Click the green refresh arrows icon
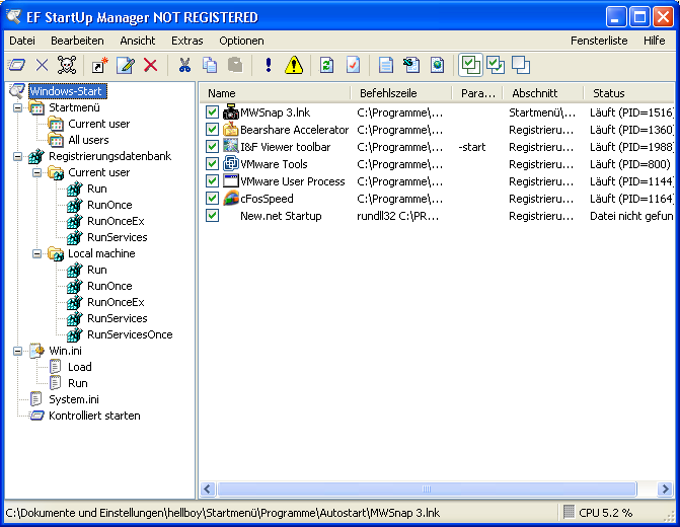 tap(327, 65)
